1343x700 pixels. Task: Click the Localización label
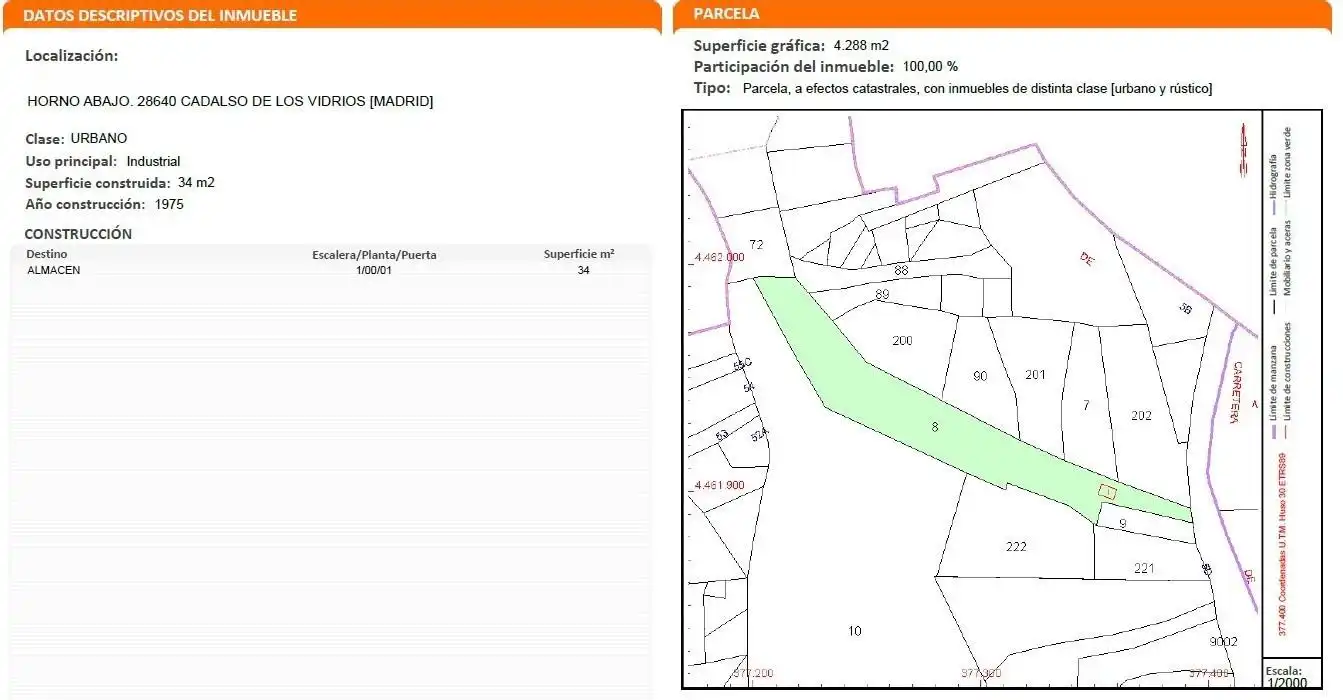(71, 56)
